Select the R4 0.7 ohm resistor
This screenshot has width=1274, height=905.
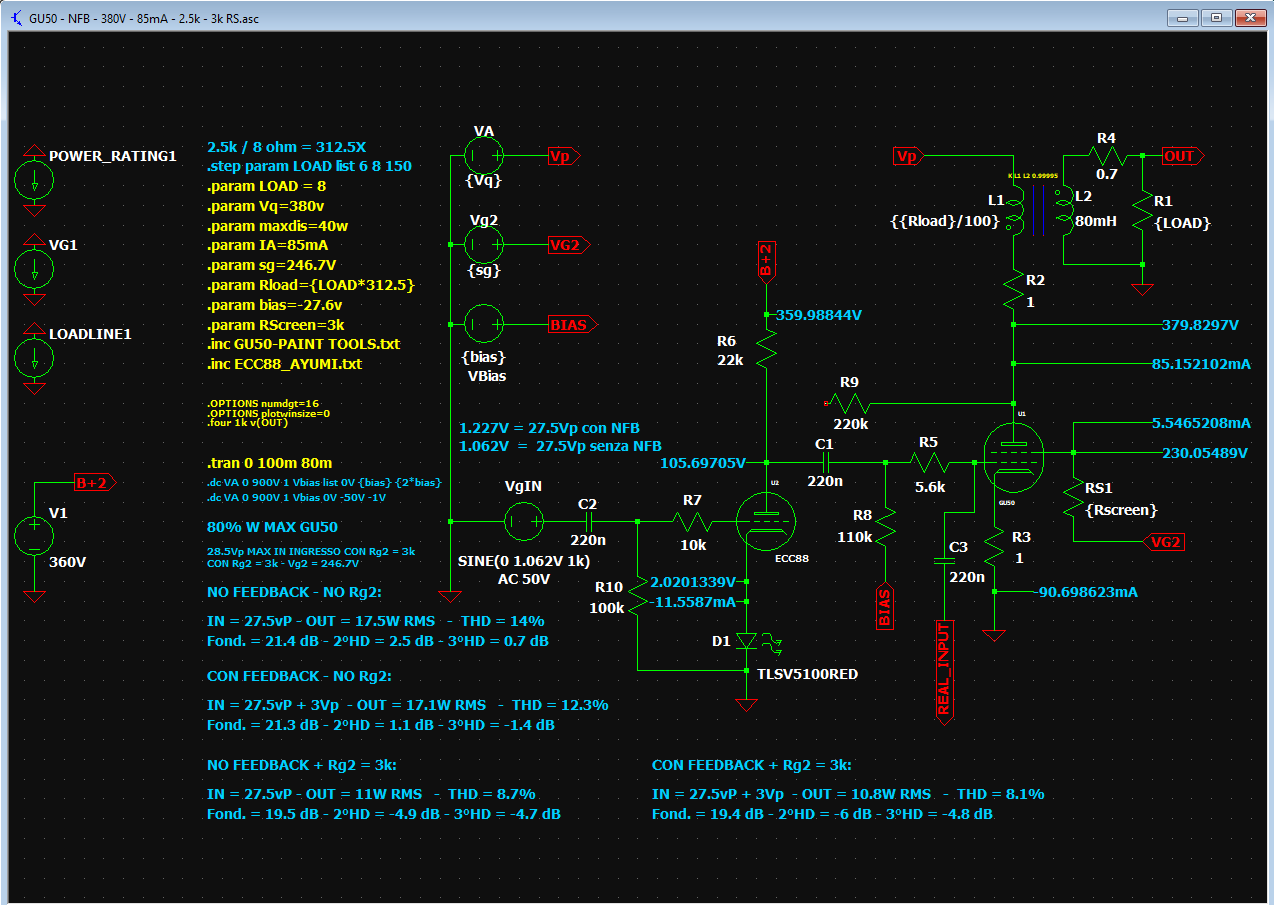[1105, 156]
